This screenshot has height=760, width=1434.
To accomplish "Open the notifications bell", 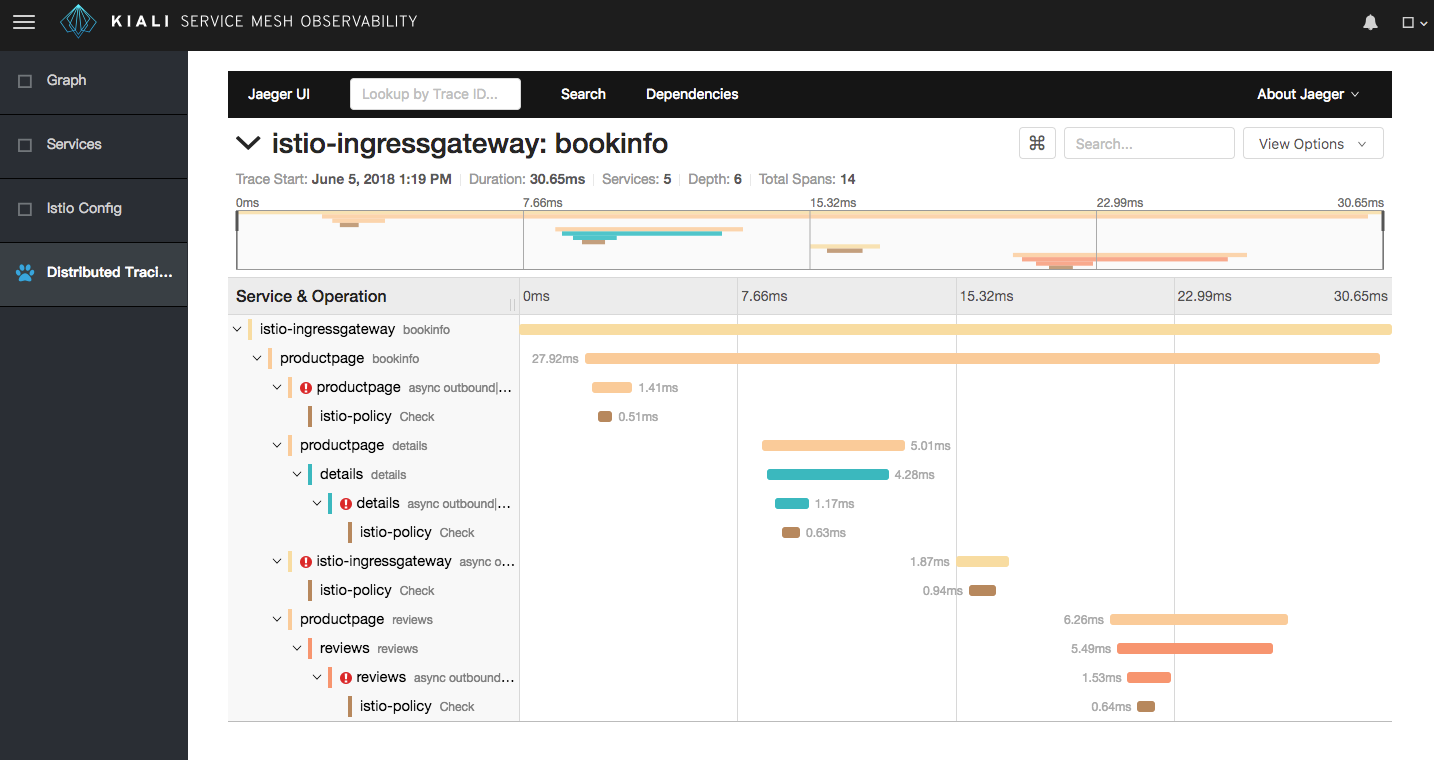I will (1371, 22).
